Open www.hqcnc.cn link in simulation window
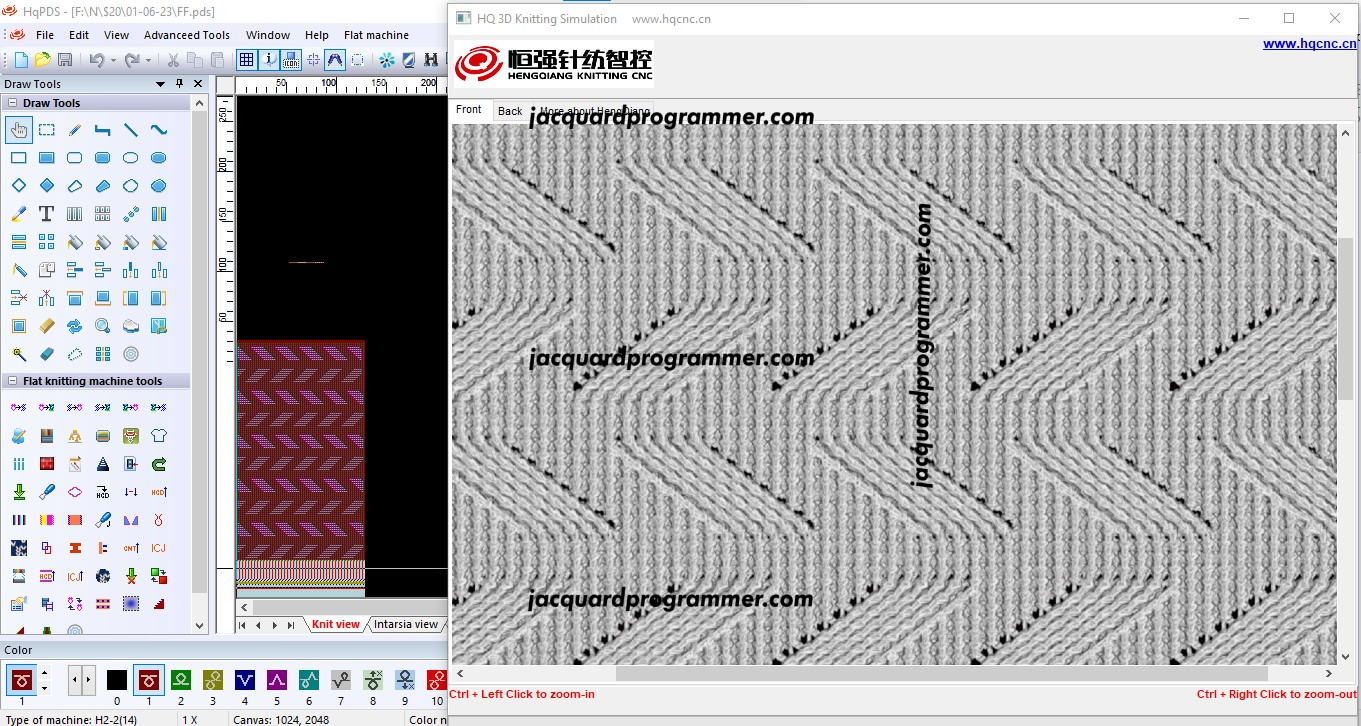 (1309, 43)
